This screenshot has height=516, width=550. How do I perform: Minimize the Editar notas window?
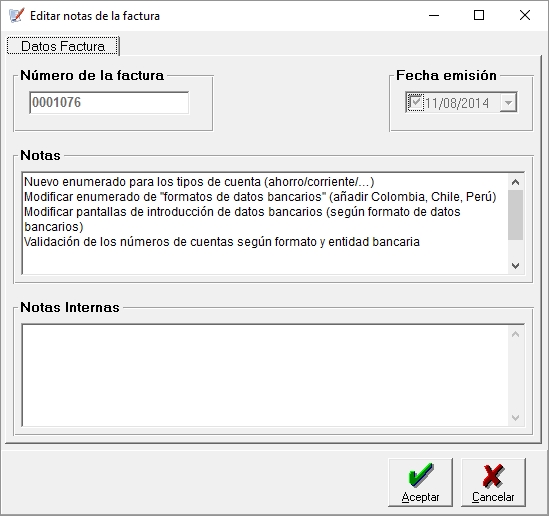(x=434, y=15)
